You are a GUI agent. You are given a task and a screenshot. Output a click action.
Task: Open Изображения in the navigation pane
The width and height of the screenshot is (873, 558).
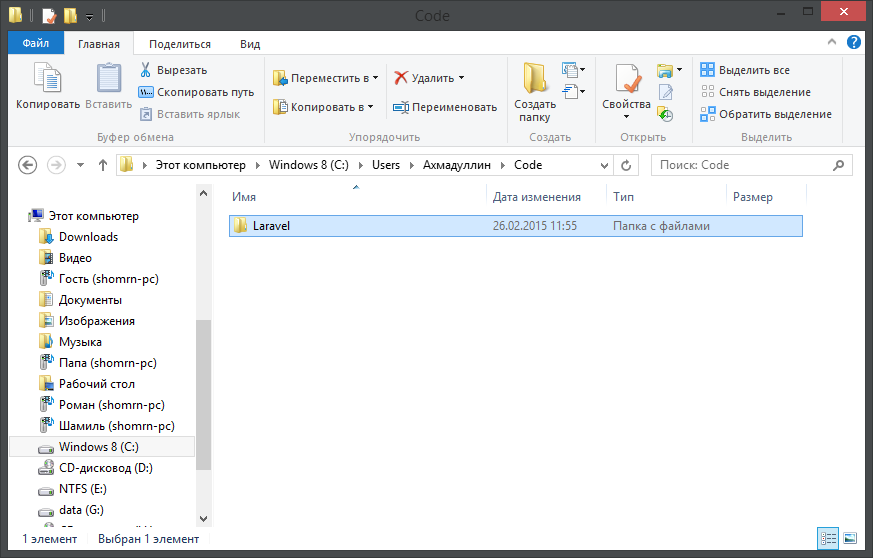pyautogui.click(x=97, y=321)
